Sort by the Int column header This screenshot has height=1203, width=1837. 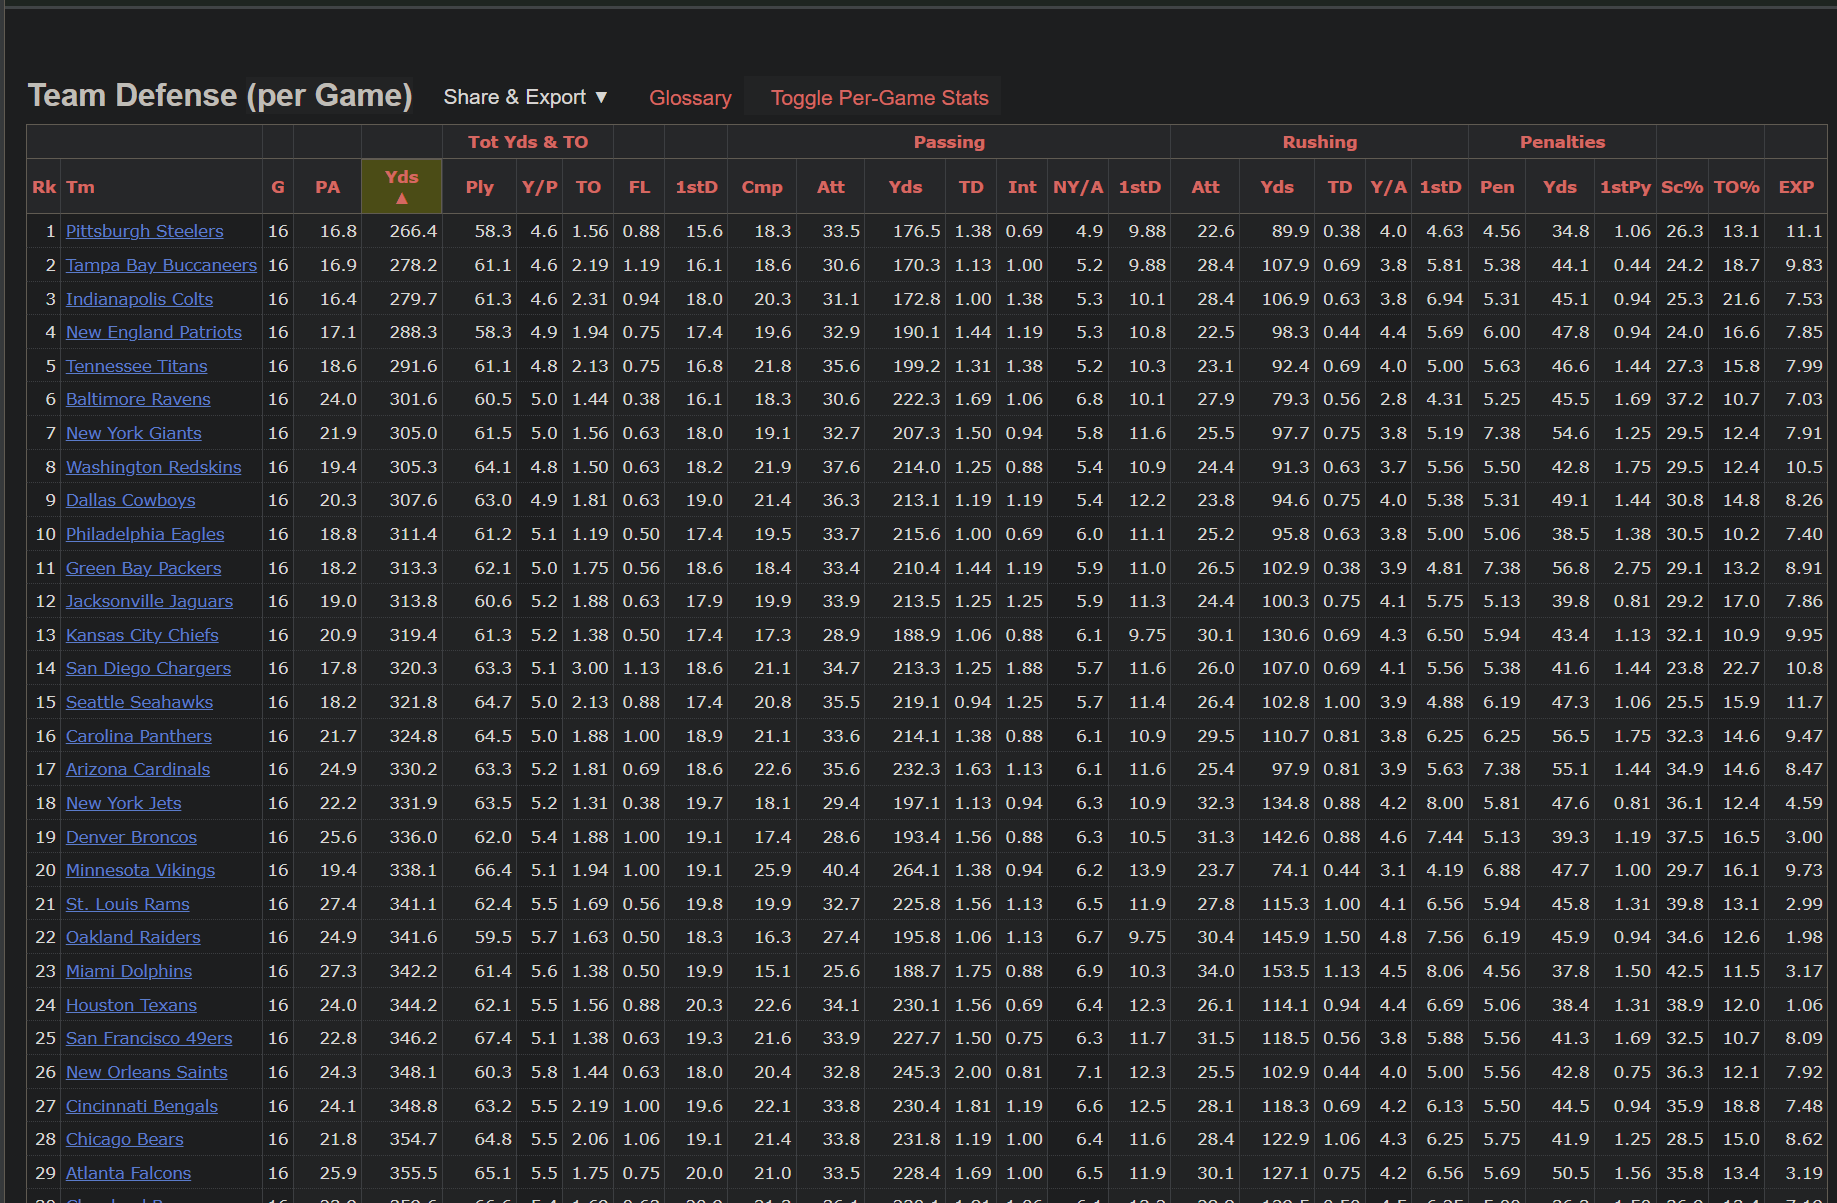tap(1022, 187)
